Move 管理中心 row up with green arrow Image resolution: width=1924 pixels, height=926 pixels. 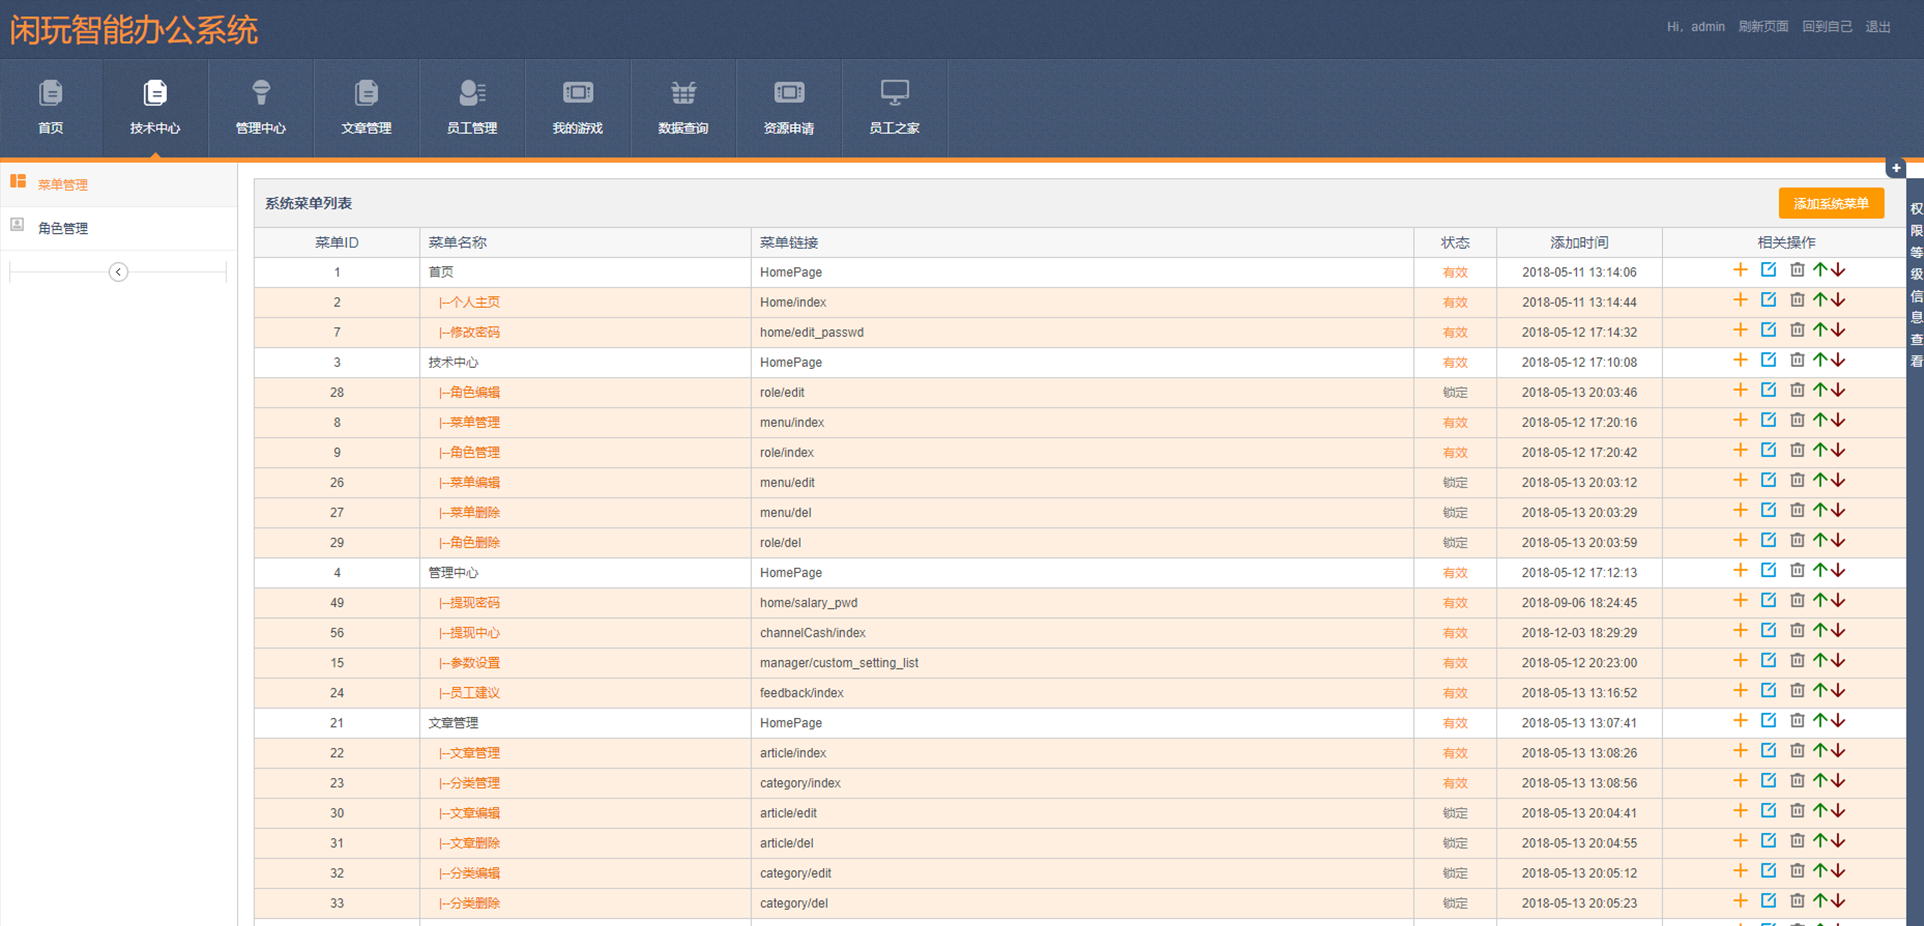click(x=1820, y=571)
